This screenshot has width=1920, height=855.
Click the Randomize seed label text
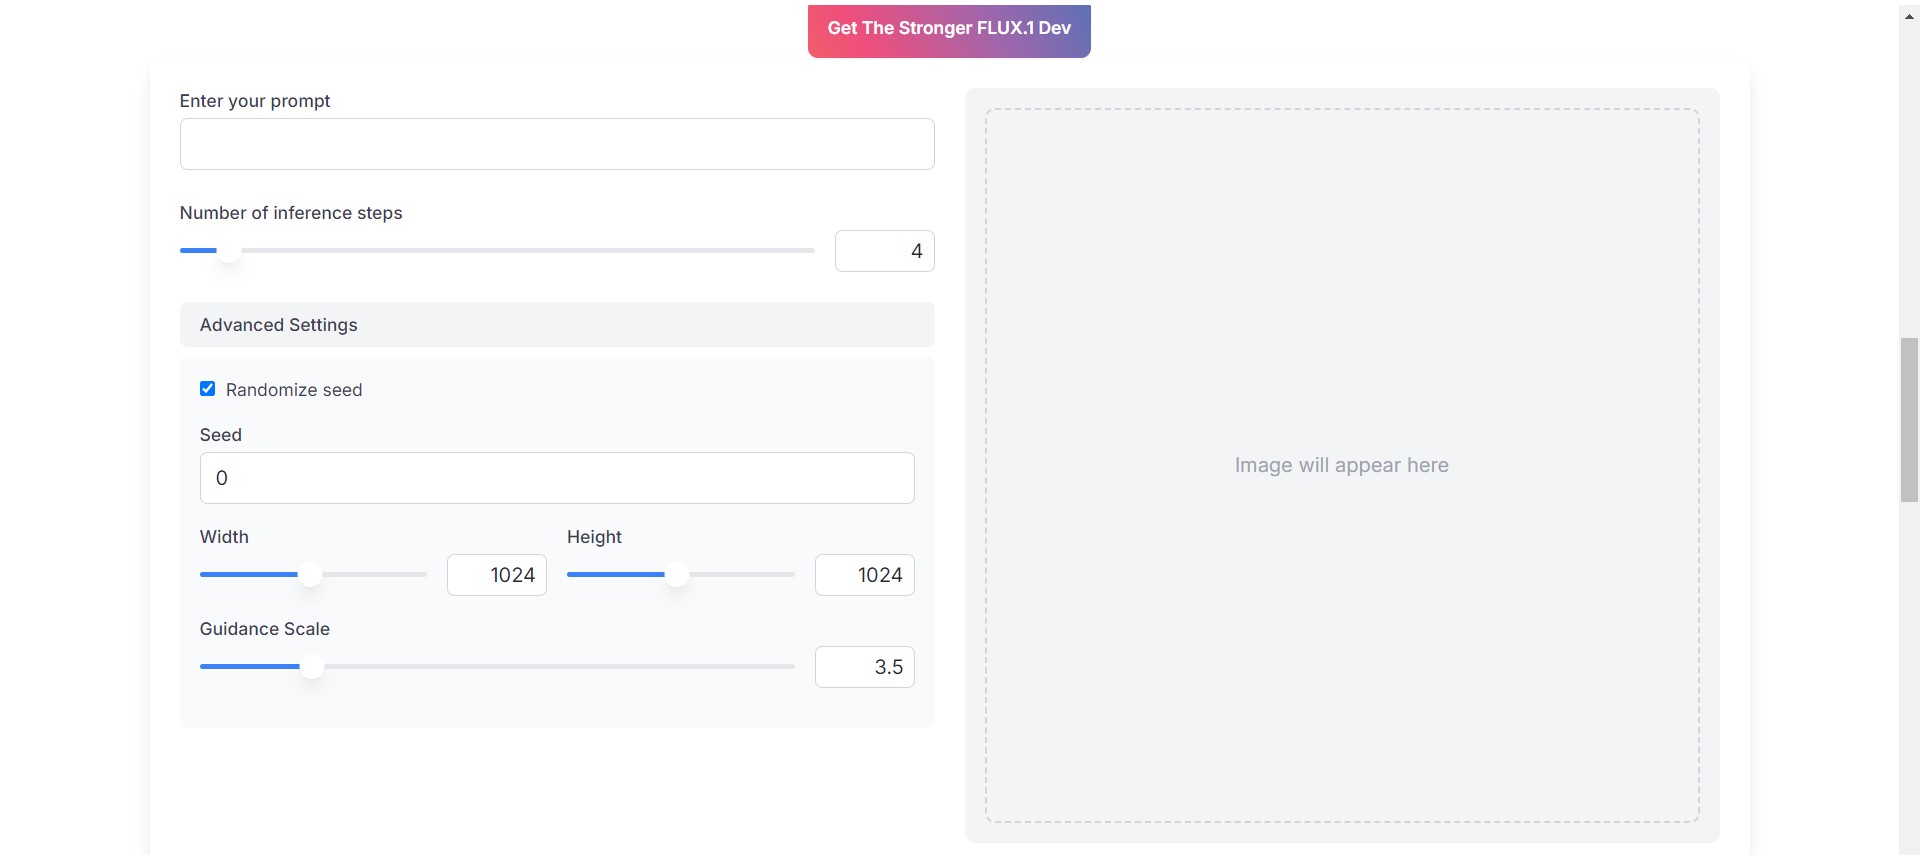tap(294, 390)
